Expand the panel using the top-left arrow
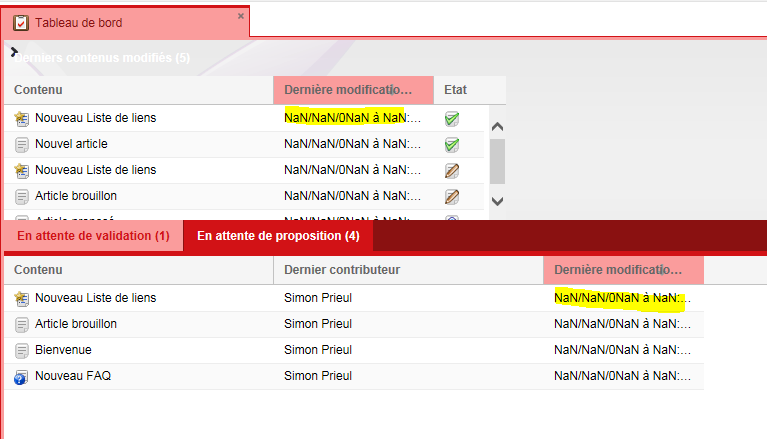The height and width of the screenshot is (439, 767). (x=13, y=51)
